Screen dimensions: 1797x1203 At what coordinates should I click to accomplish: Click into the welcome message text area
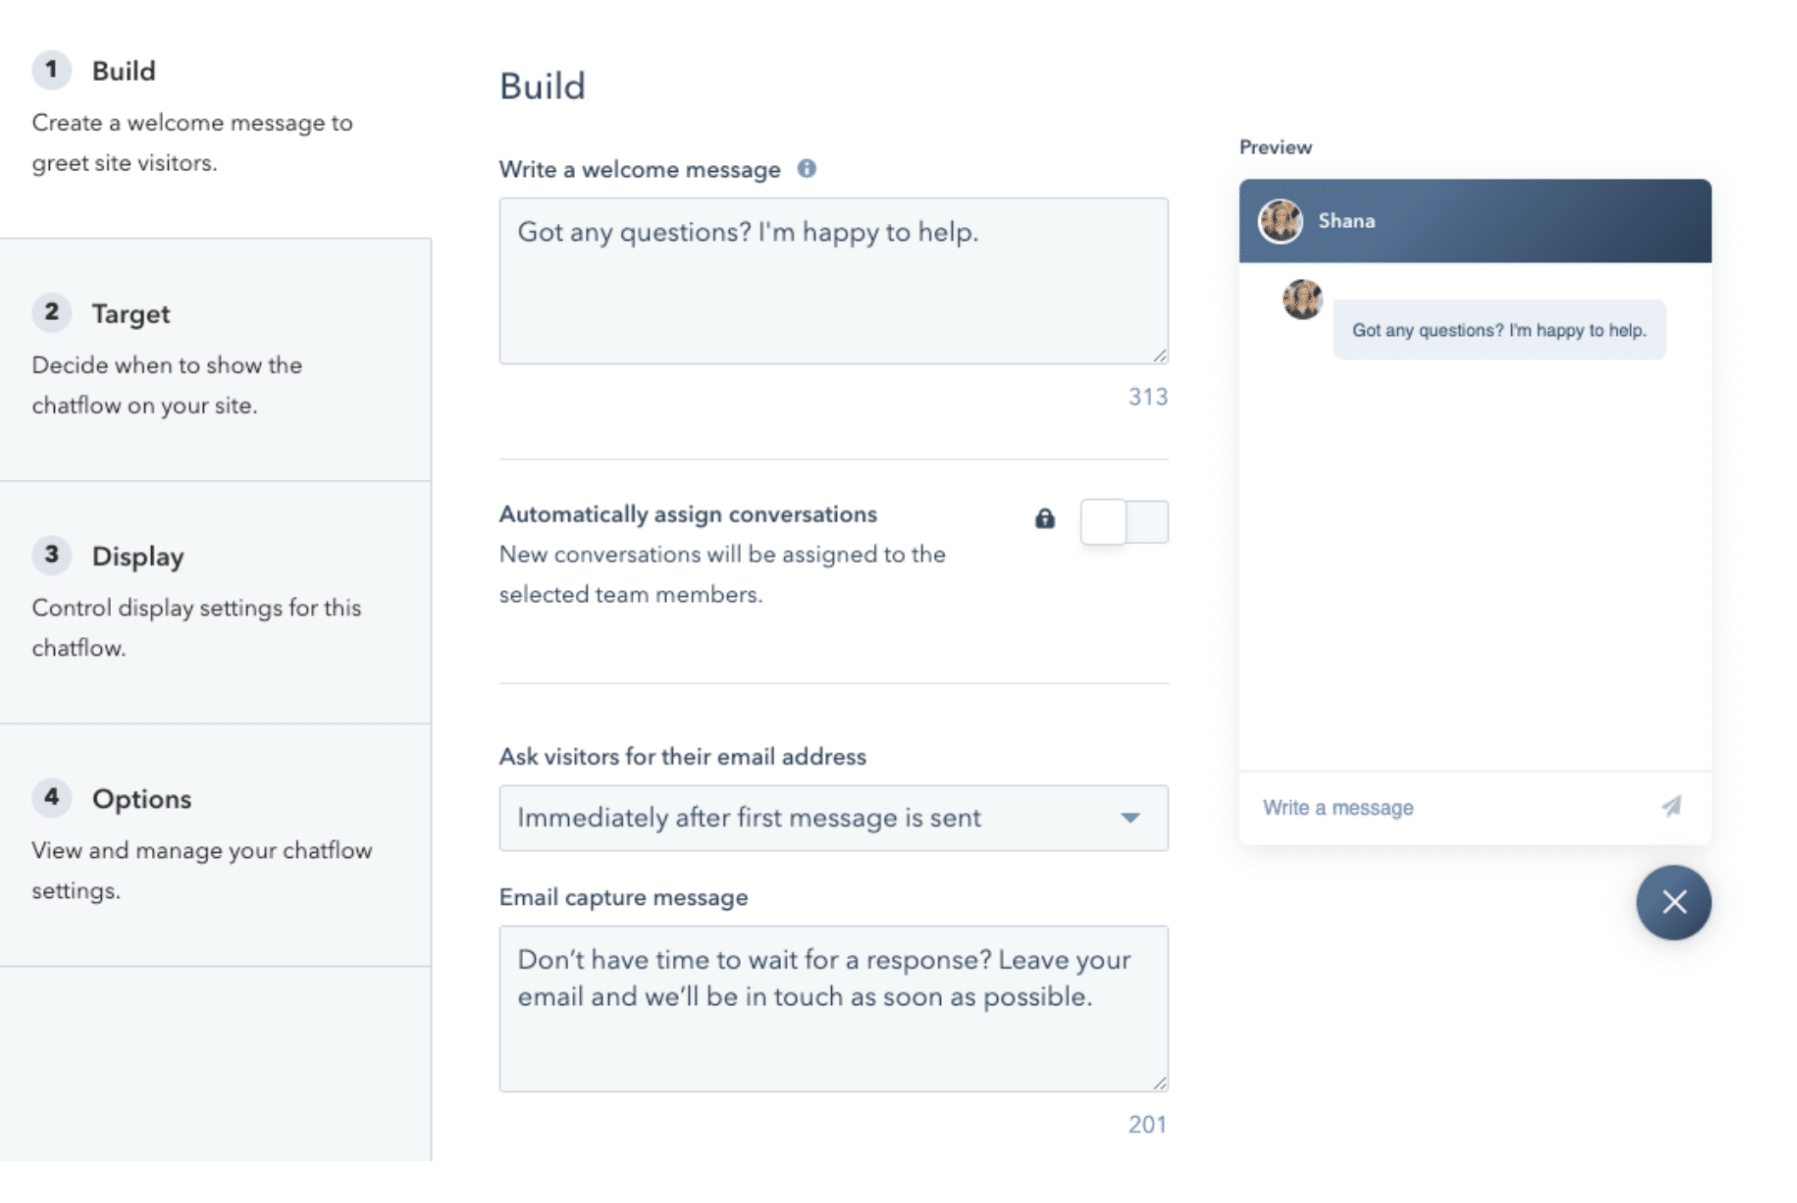(x=833, y=281)
